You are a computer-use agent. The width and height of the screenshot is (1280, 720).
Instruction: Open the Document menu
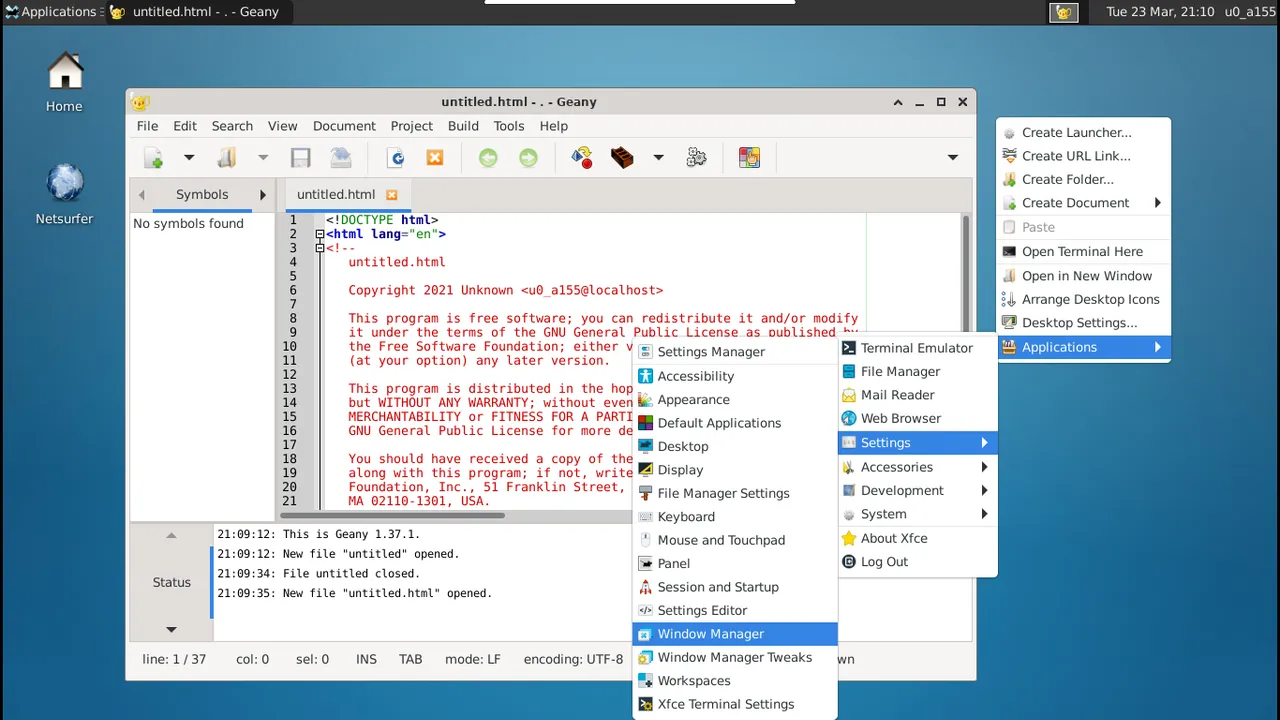pos(344,126)
